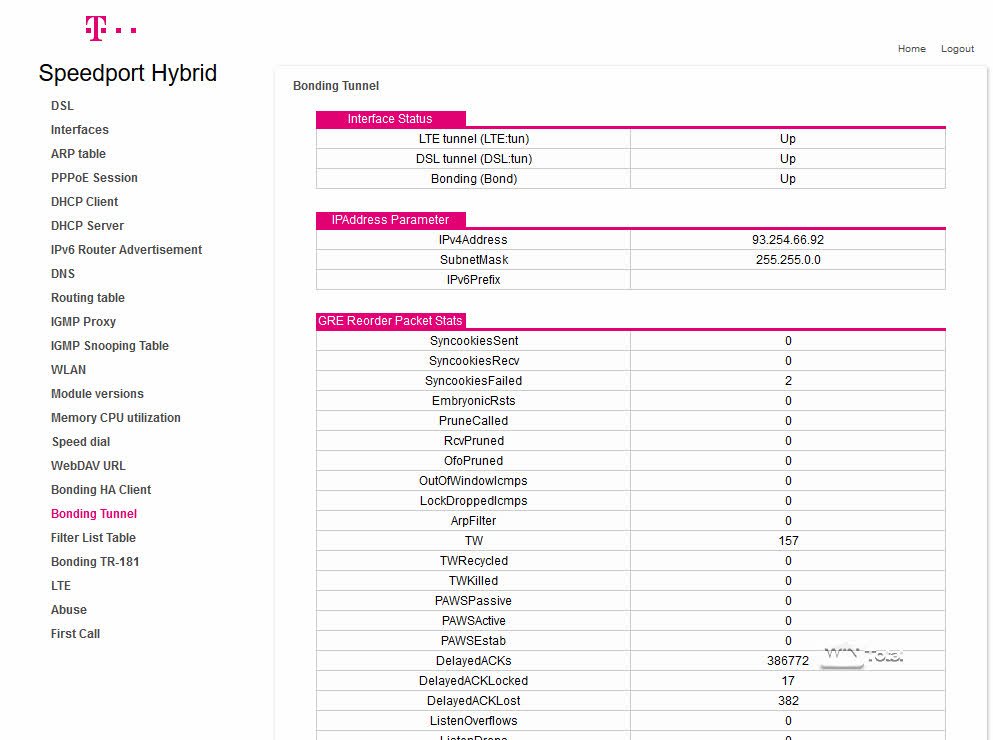Click GRE Reorder Packet Stats header
This screenshot has height=740, width=993.
[391, 321]
